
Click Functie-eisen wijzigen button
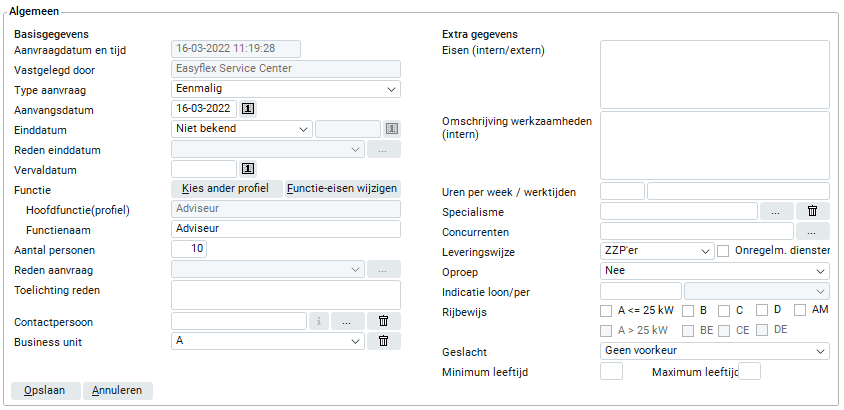(x=343, y=189)
